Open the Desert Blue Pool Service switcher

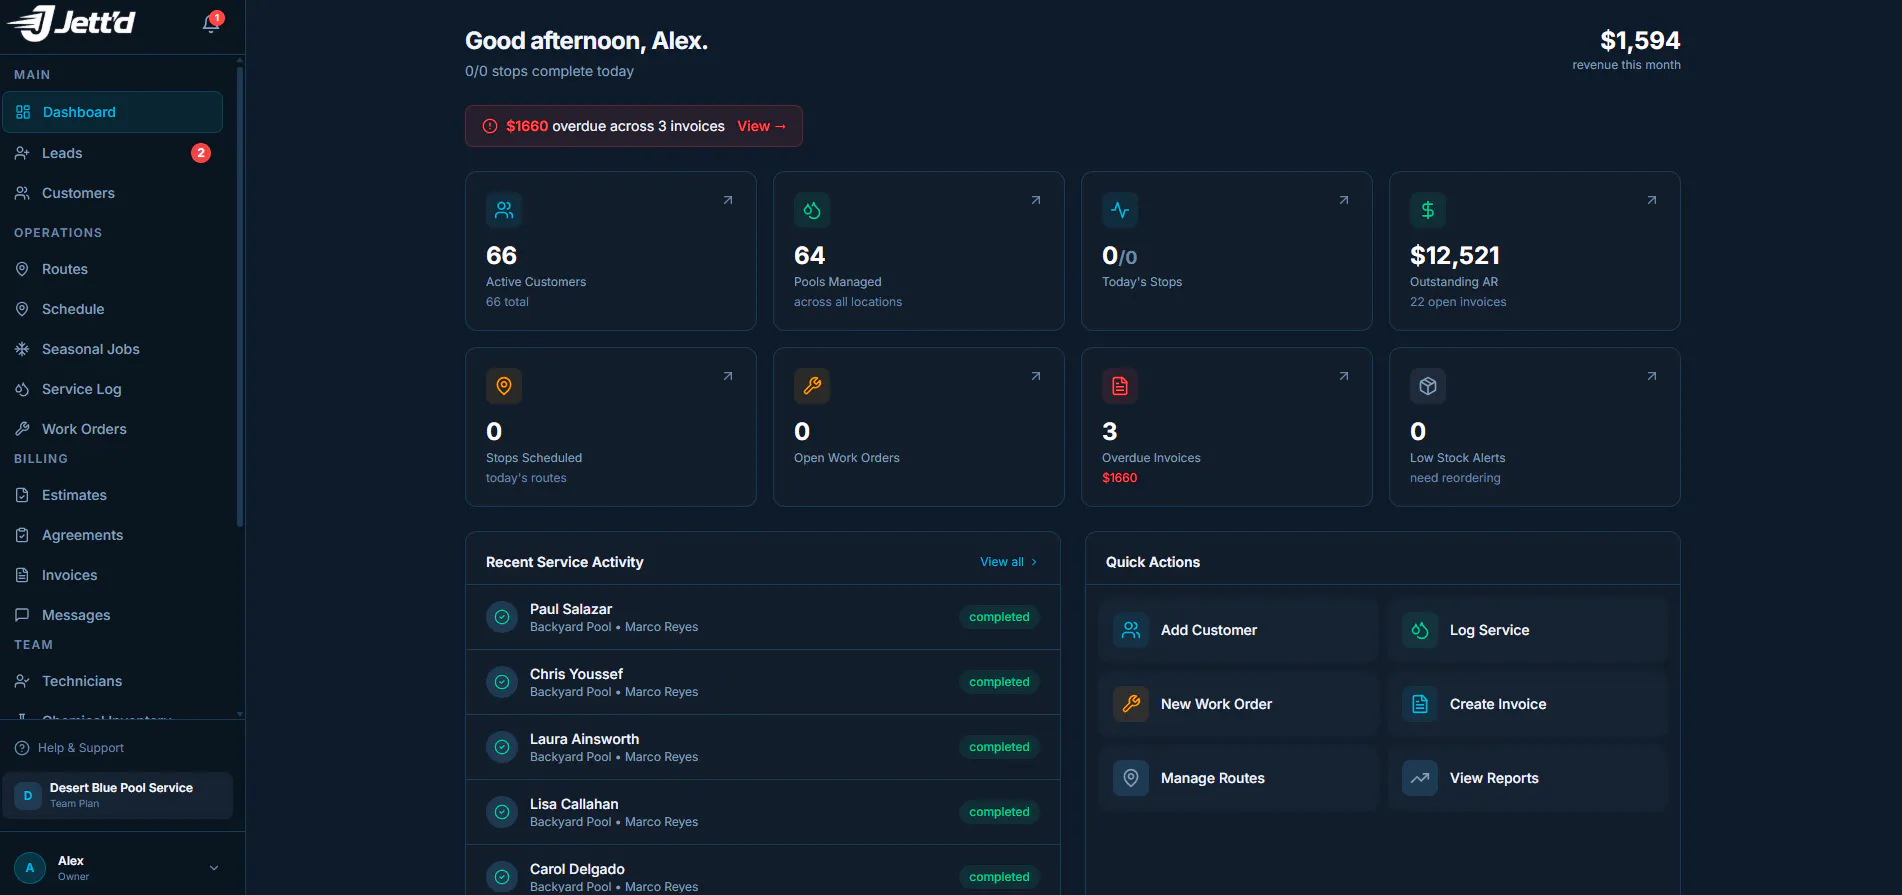pos(117,795)
